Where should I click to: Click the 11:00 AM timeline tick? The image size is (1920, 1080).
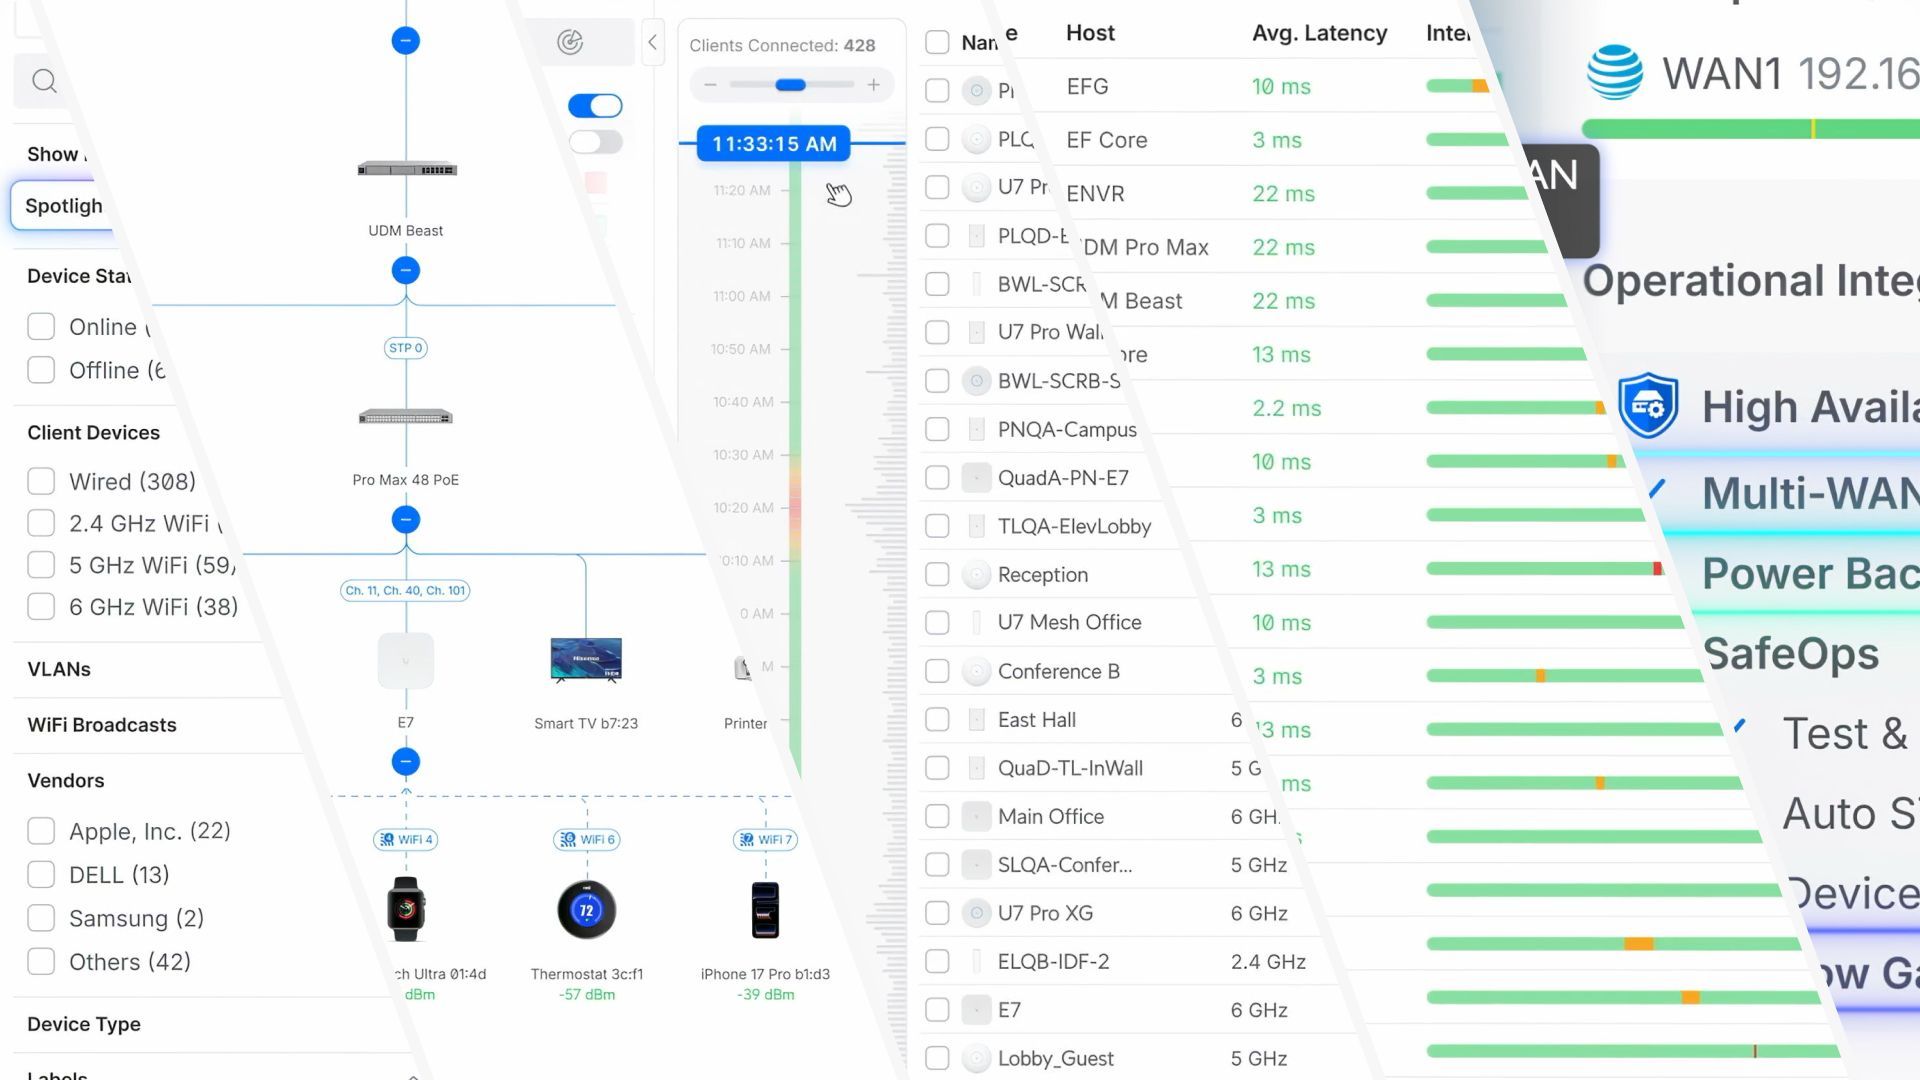tap(742, 297)
